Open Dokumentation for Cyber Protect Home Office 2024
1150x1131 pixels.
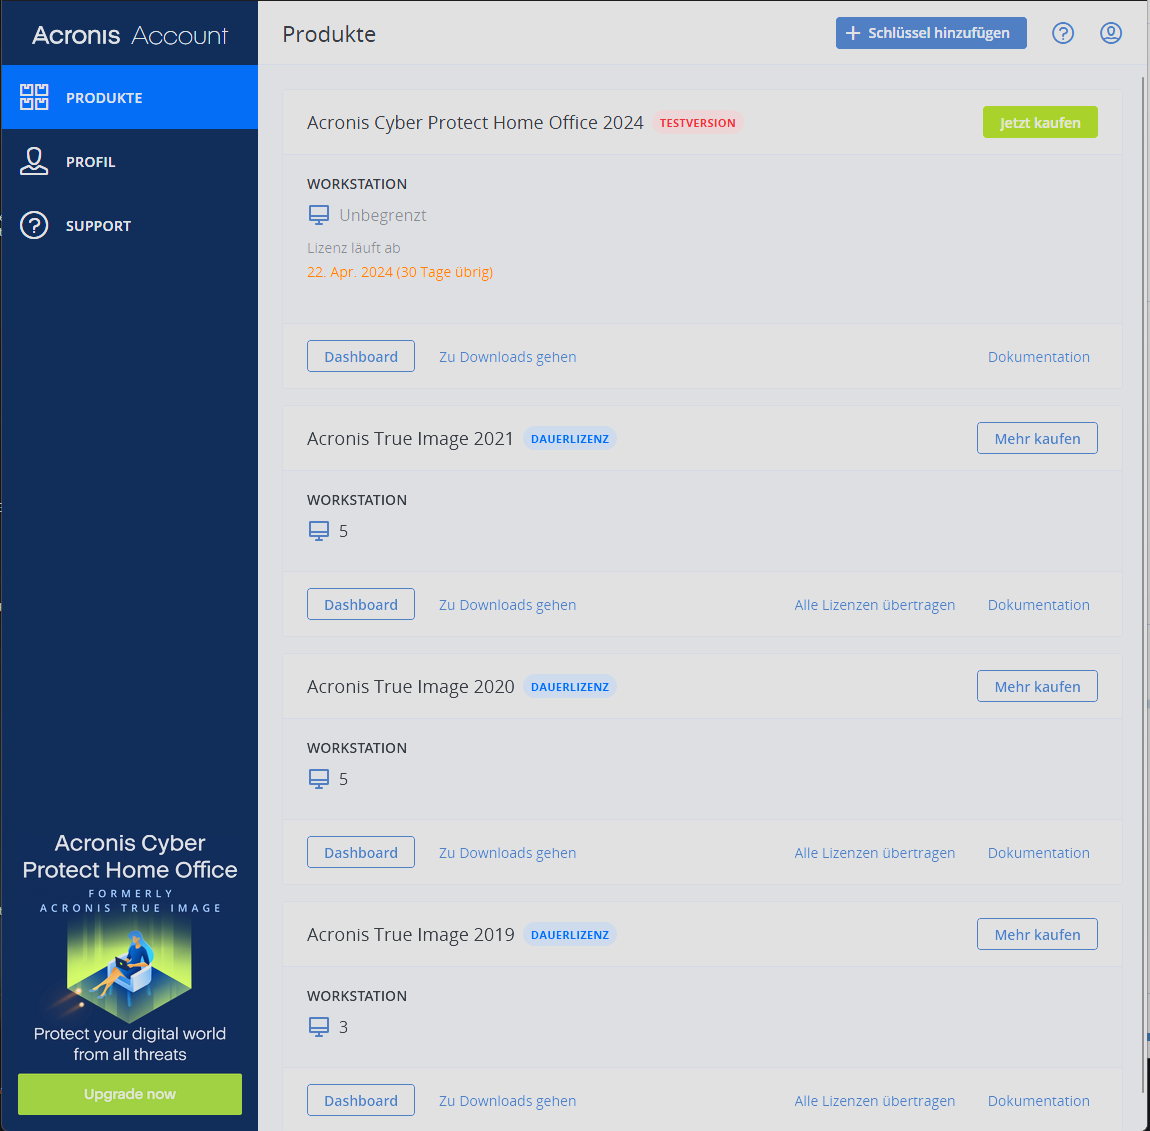tap(1039, 356)
